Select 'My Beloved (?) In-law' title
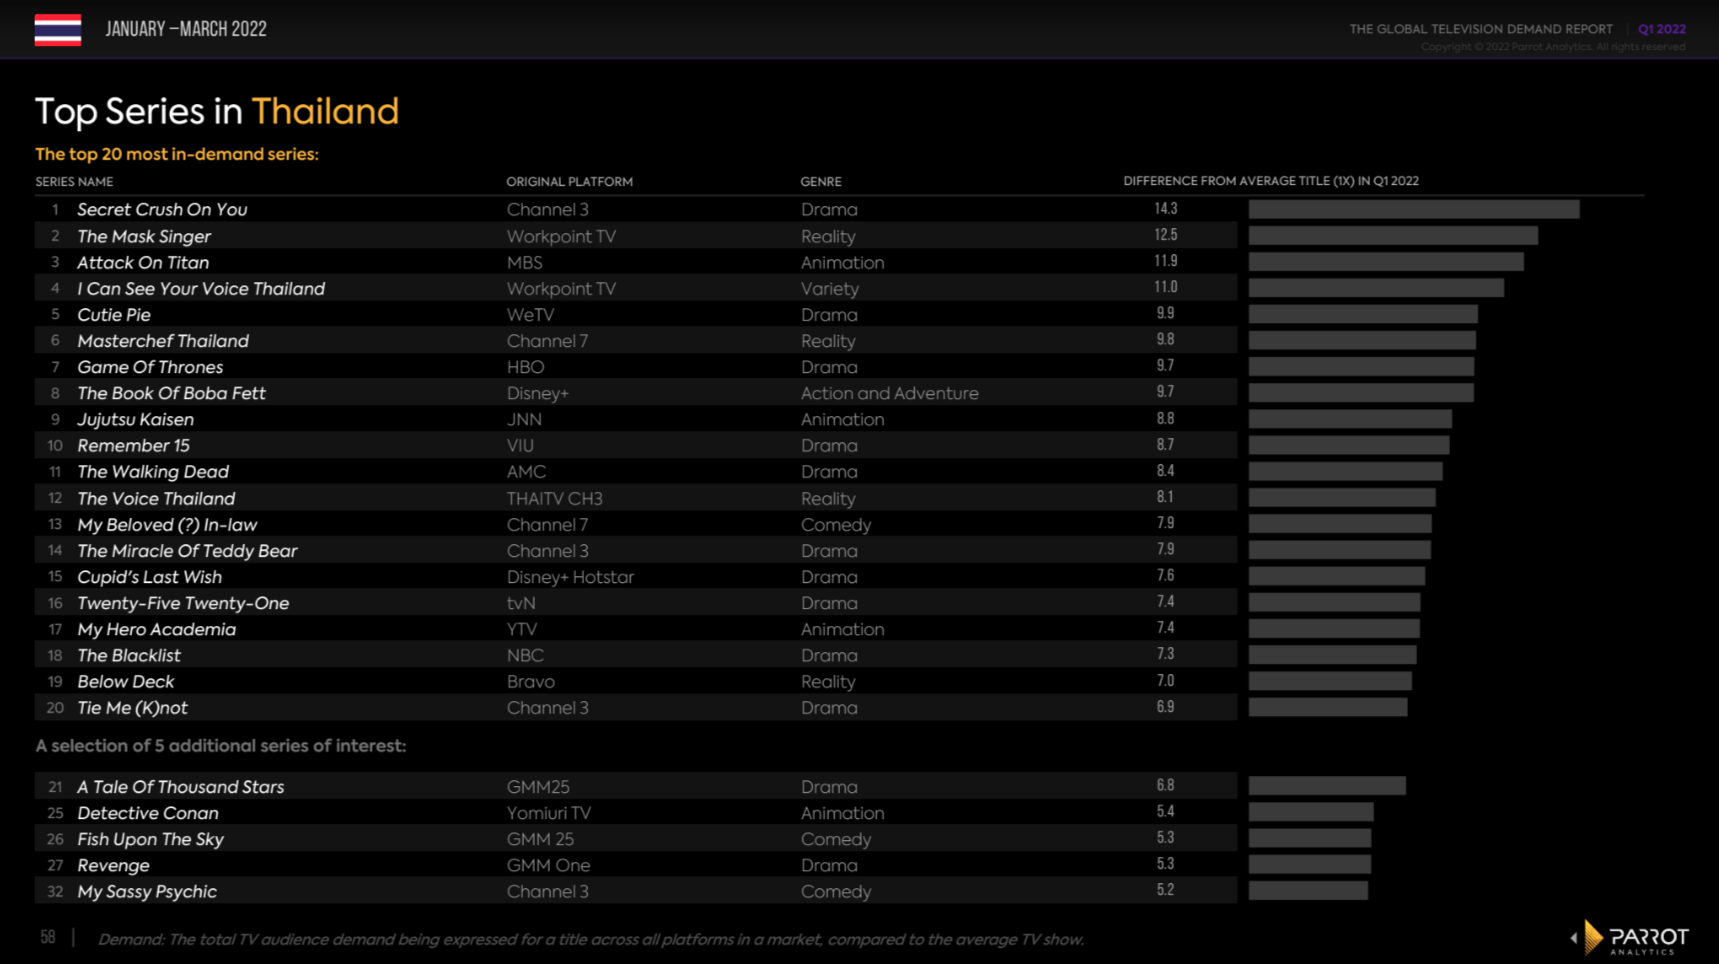This screenshot has height=964, width=1719. pos(167,524)
